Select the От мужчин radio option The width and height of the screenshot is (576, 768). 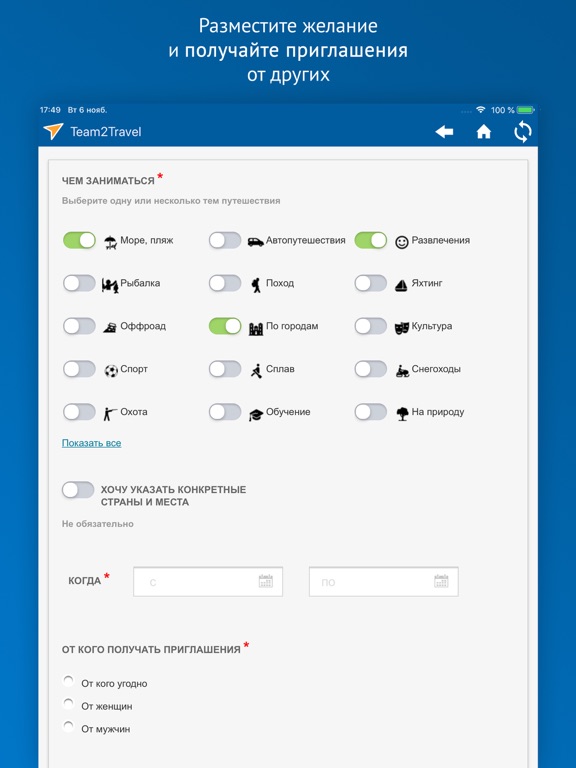pyautogui.click(x=68, y=726)
